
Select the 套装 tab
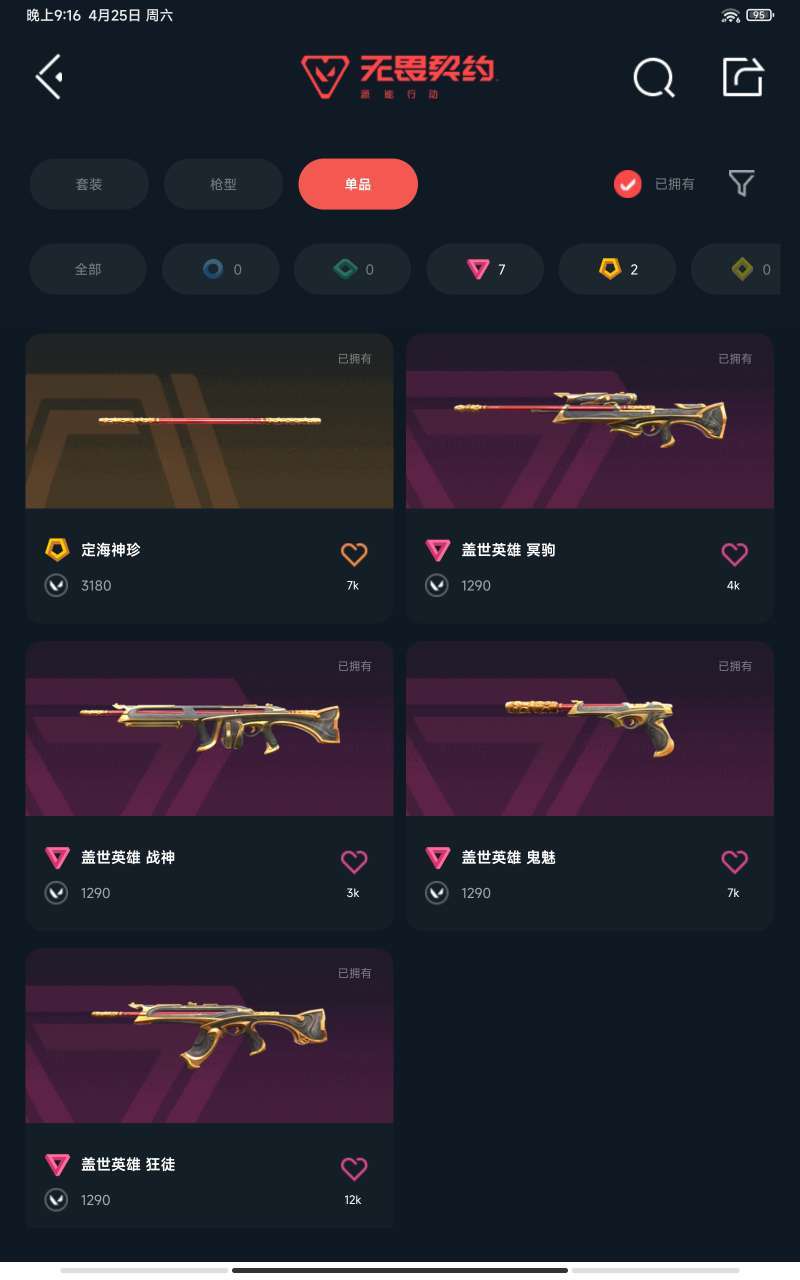[x=89, y=184]
